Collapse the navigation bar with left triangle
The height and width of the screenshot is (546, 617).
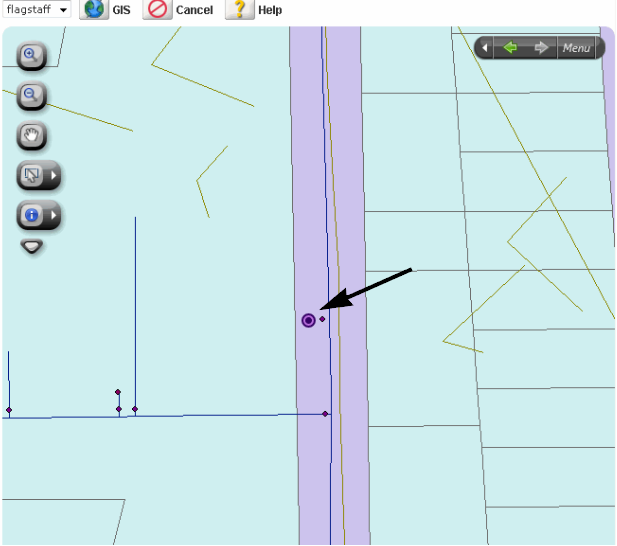[x=486, y=48]
